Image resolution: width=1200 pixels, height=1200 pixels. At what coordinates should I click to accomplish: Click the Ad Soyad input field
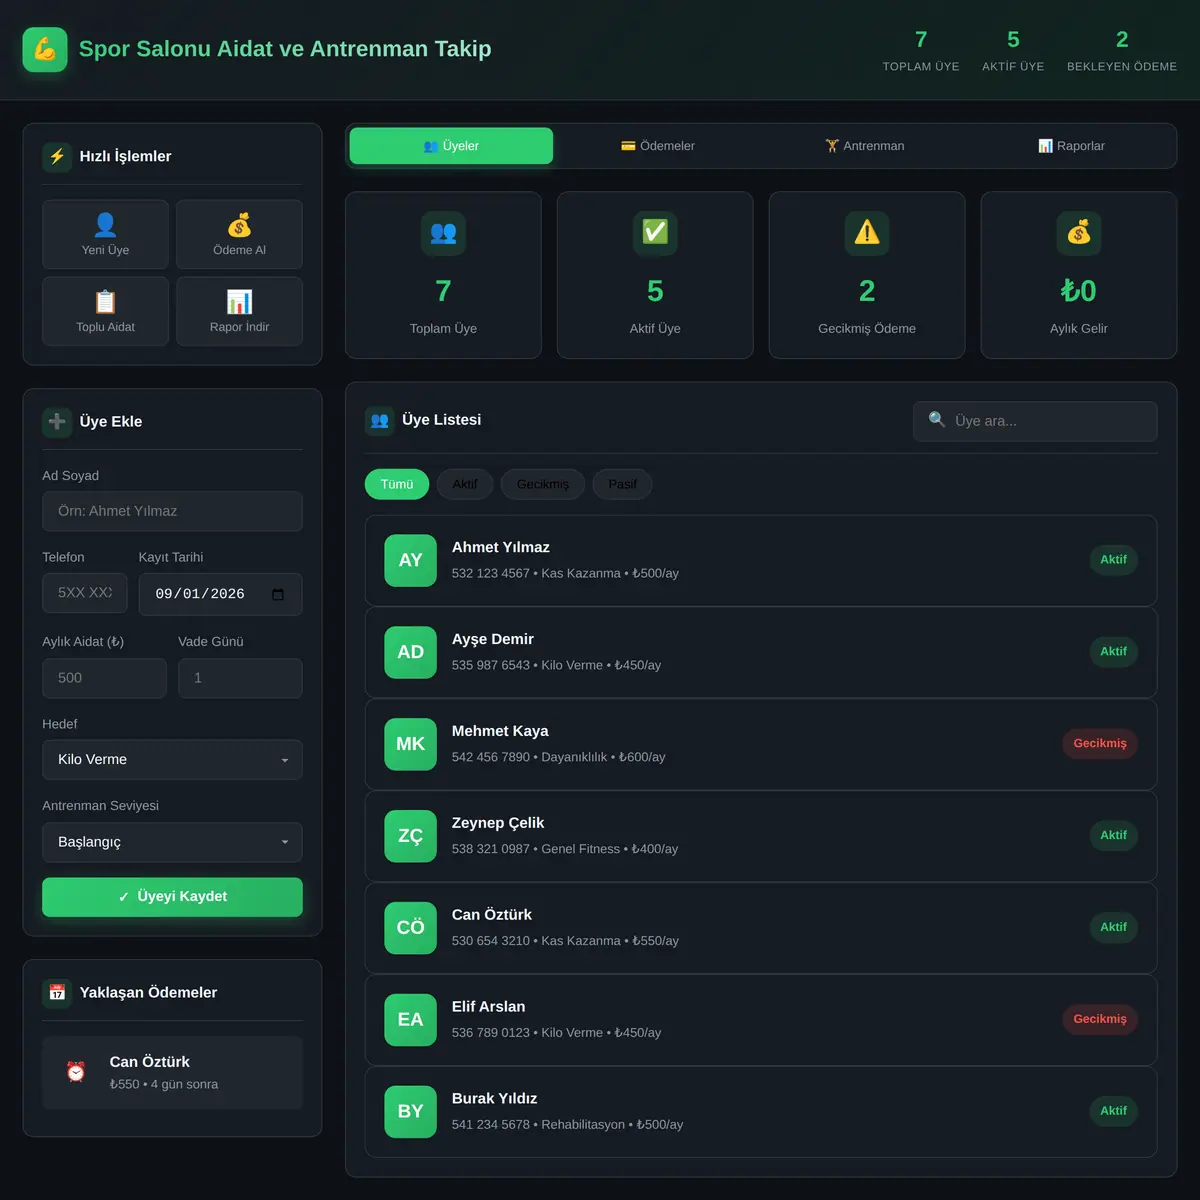click(x=172, y=511)
